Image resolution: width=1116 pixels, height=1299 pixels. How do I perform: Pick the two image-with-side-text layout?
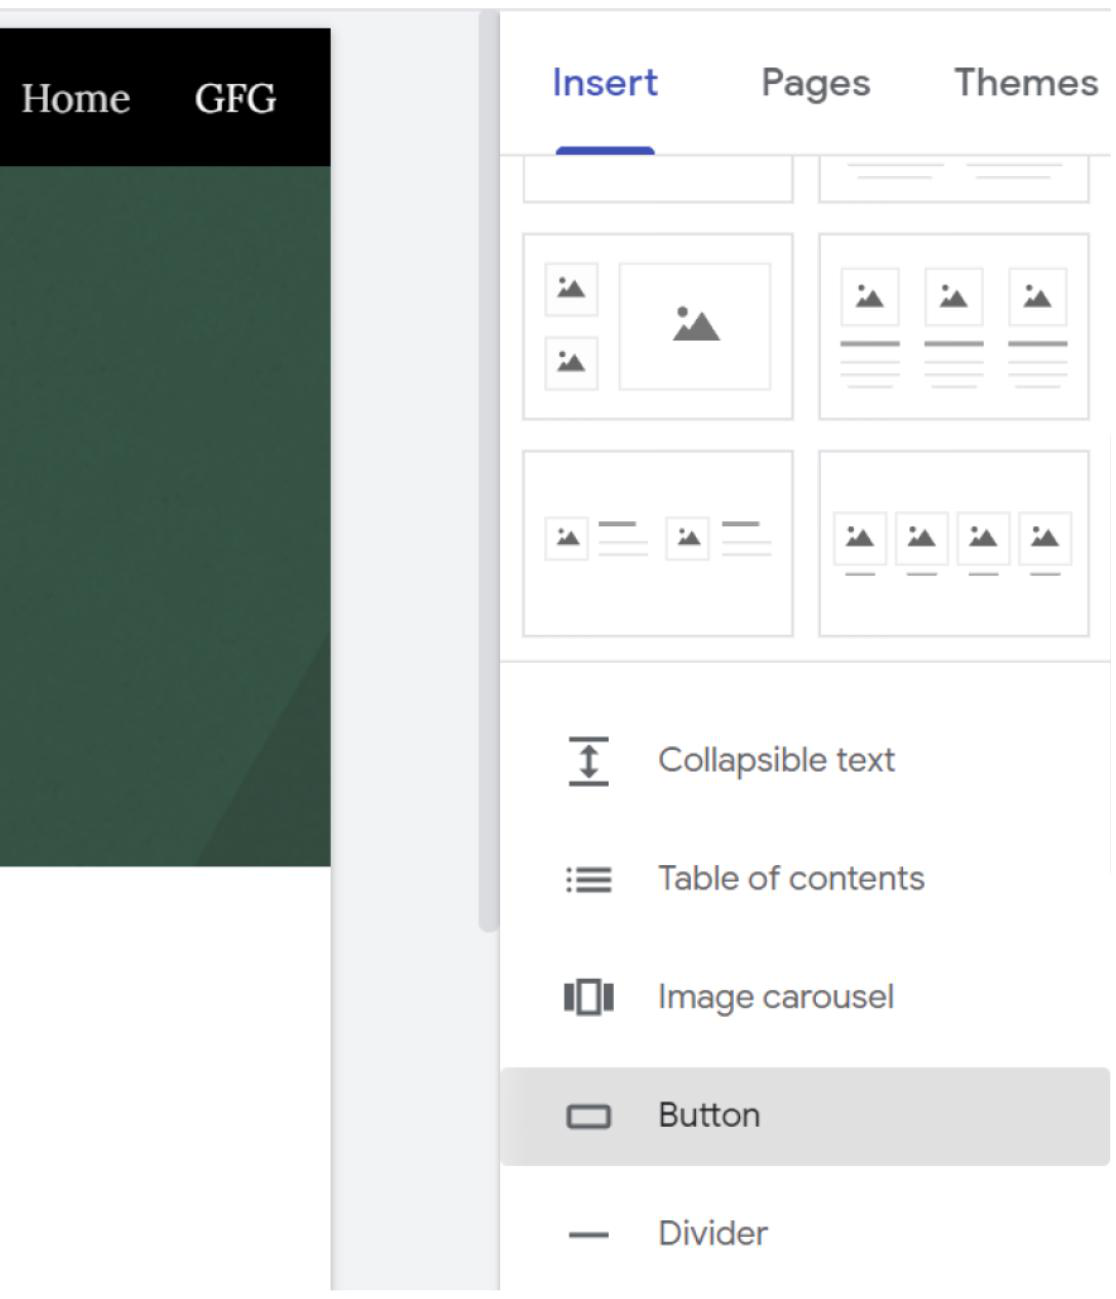pyautogui.click(x=658, y=543)
